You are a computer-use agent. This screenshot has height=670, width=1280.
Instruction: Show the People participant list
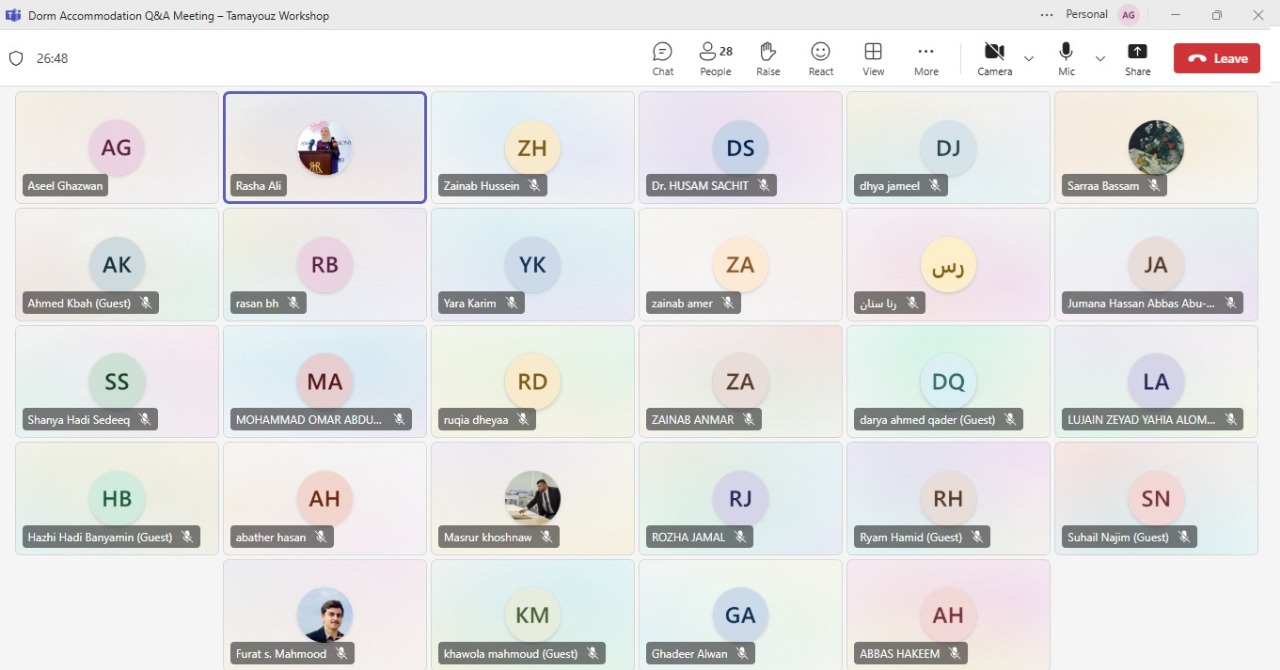[x=715, y=58]
